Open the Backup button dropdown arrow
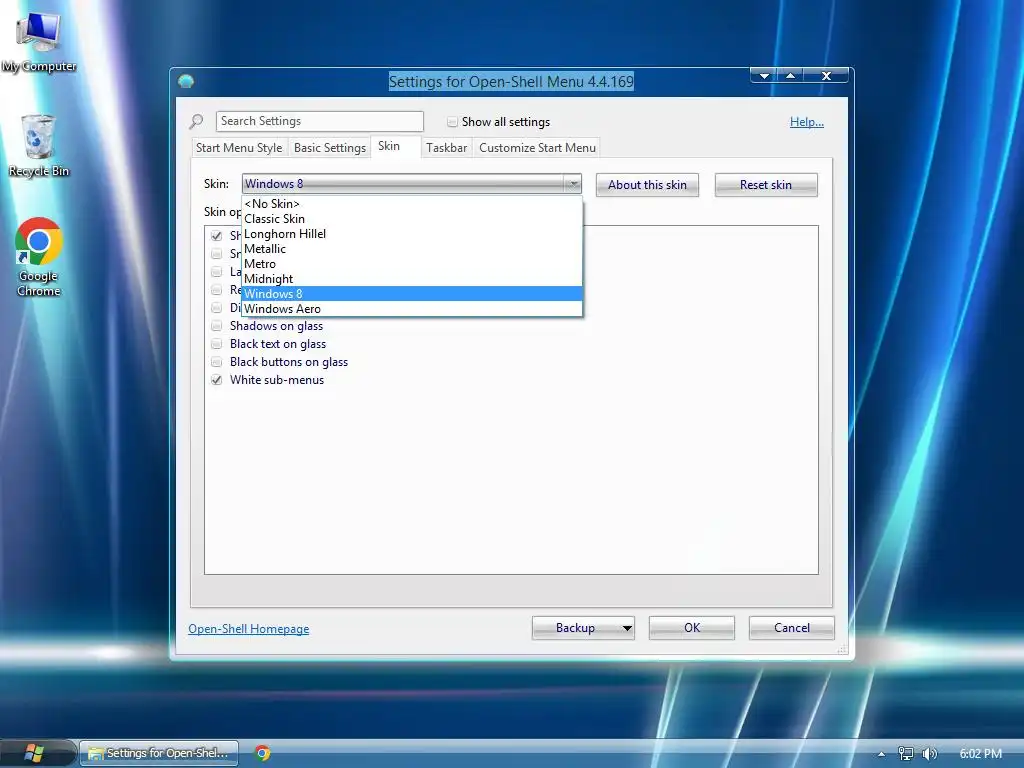1024x768 pixels. click(x=626, y=628)
